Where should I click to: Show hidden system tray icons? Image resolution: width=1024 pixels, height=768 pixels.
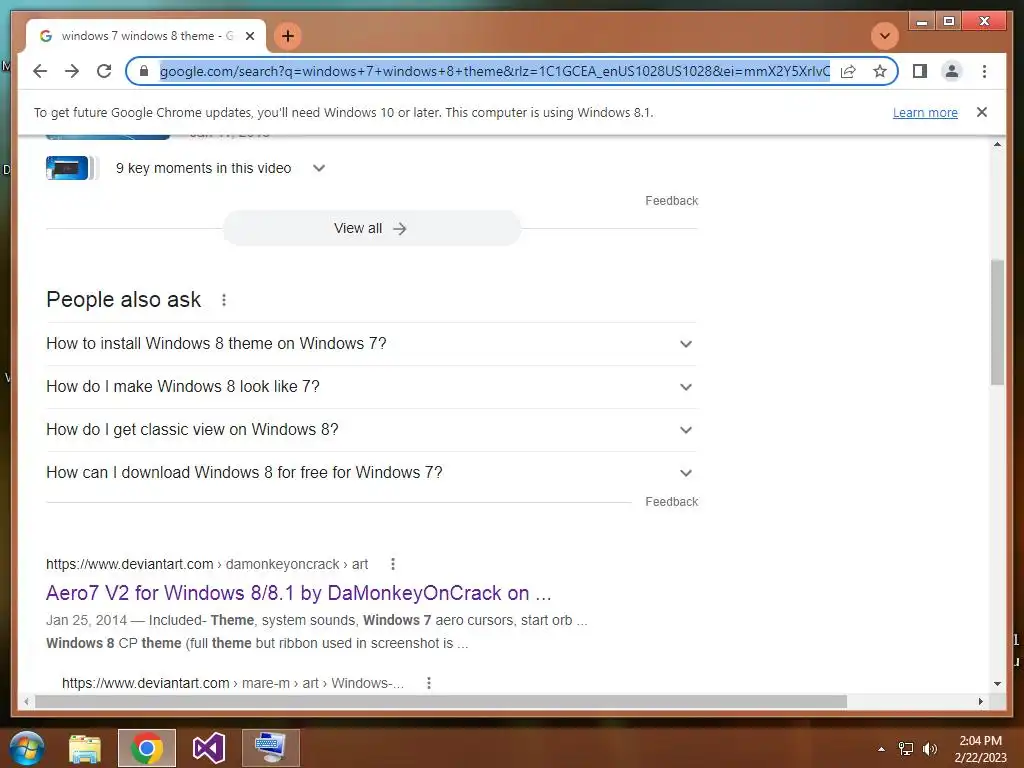coord(882,749)
